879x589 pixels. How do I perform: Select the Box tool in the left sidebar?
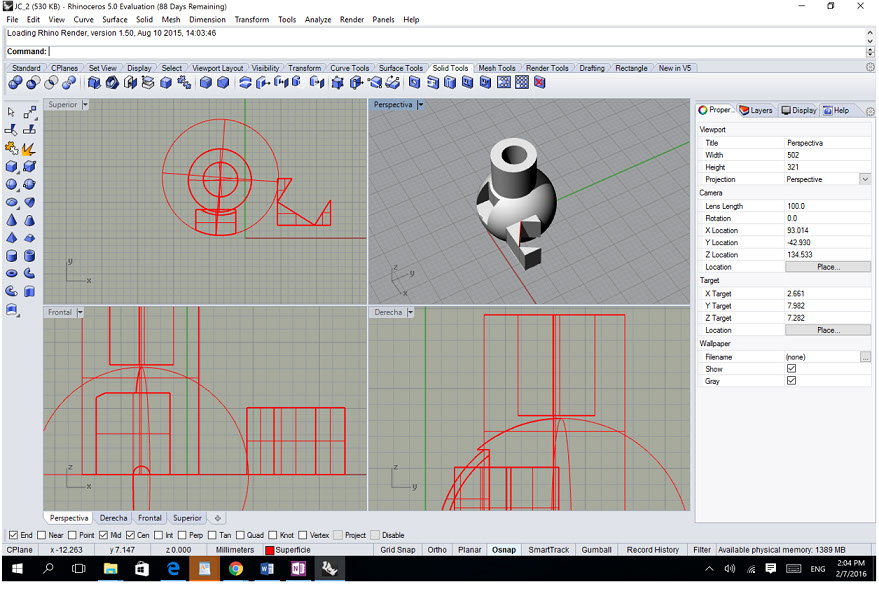(x=11, y=166)
